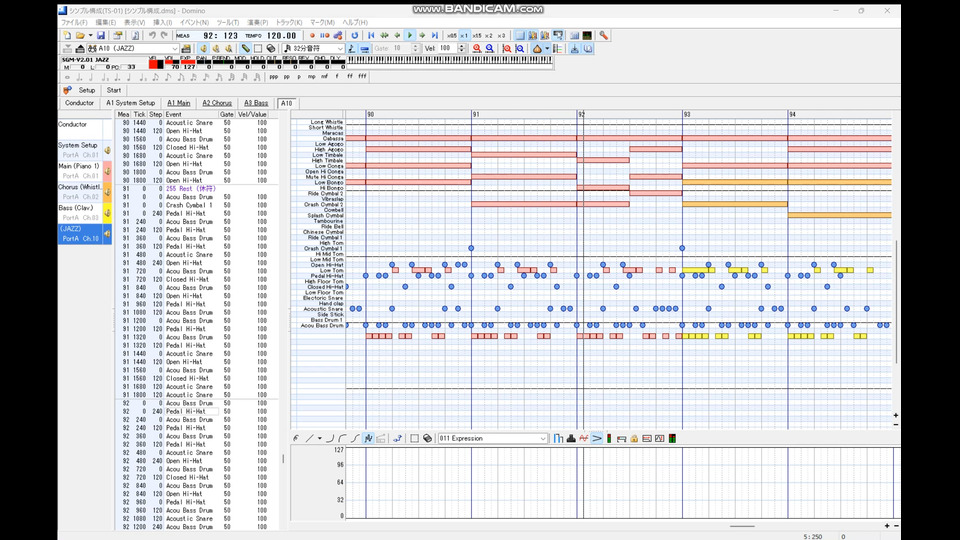This screenshot has height=540, width=960.
Task: Open settings with the wrench icon
Action: pos(604,36)
